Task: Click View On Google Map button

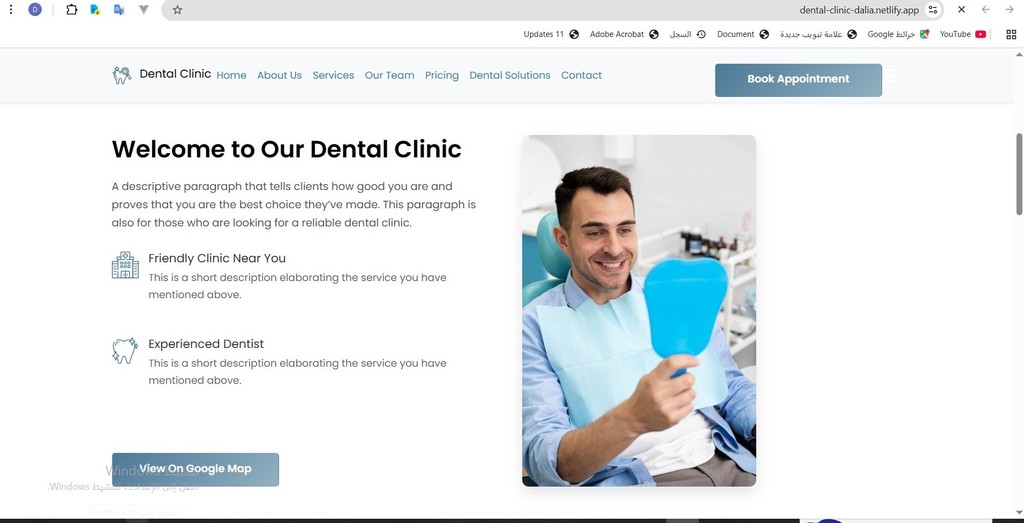Action: 195,469
